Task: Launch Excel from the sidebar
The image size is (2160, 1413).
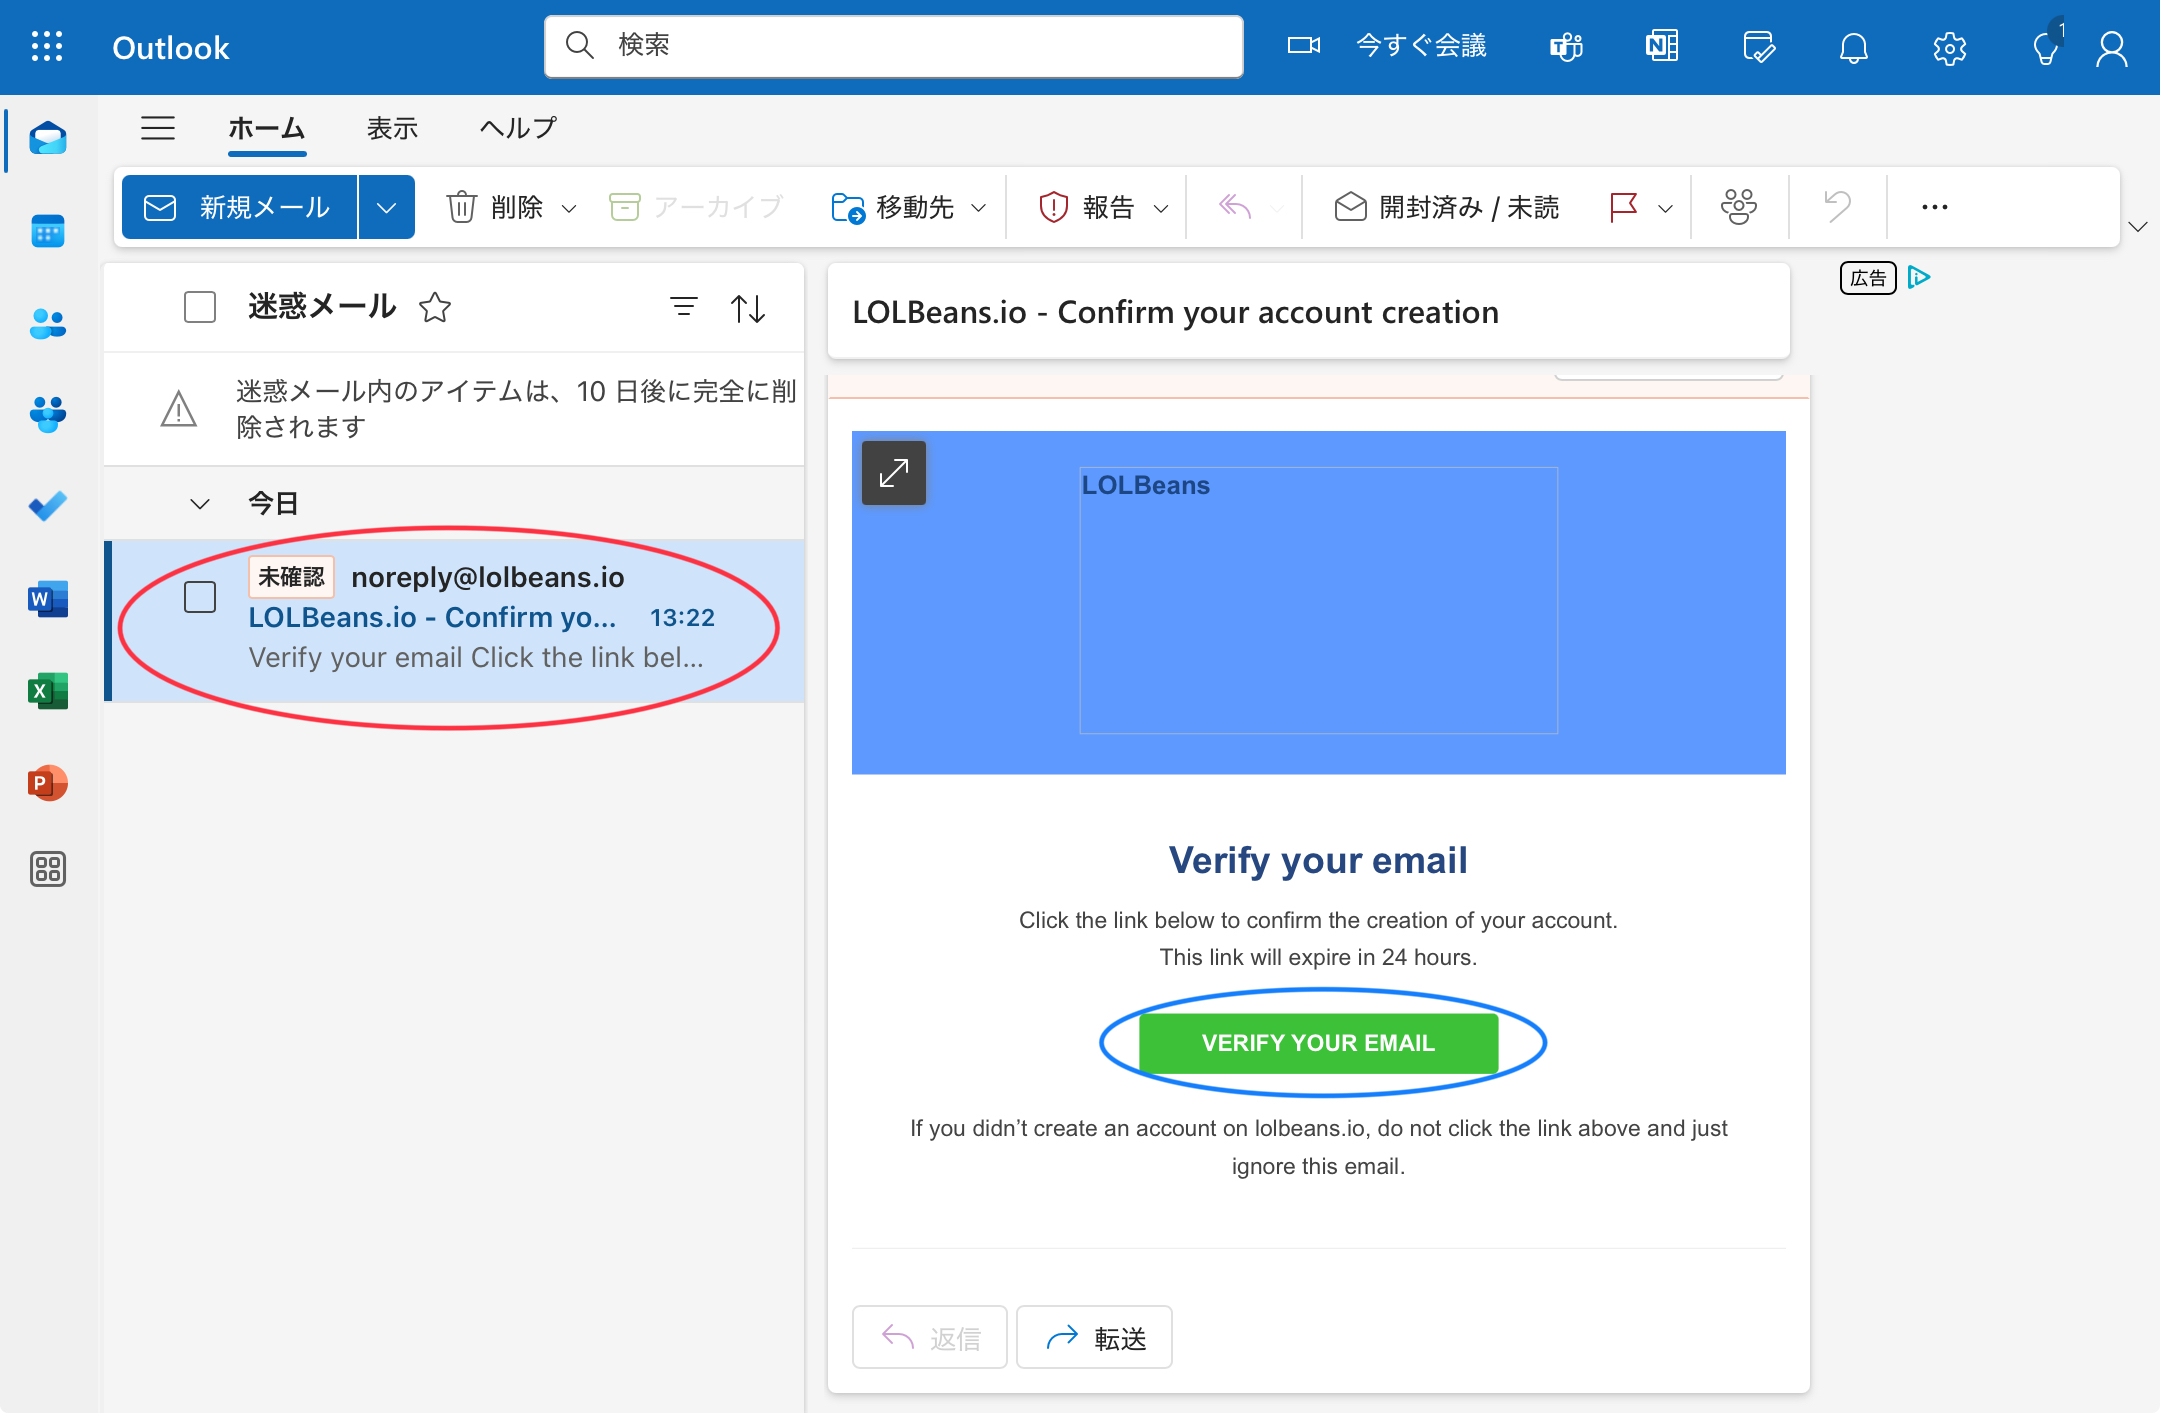Action: tap(47, 691)
